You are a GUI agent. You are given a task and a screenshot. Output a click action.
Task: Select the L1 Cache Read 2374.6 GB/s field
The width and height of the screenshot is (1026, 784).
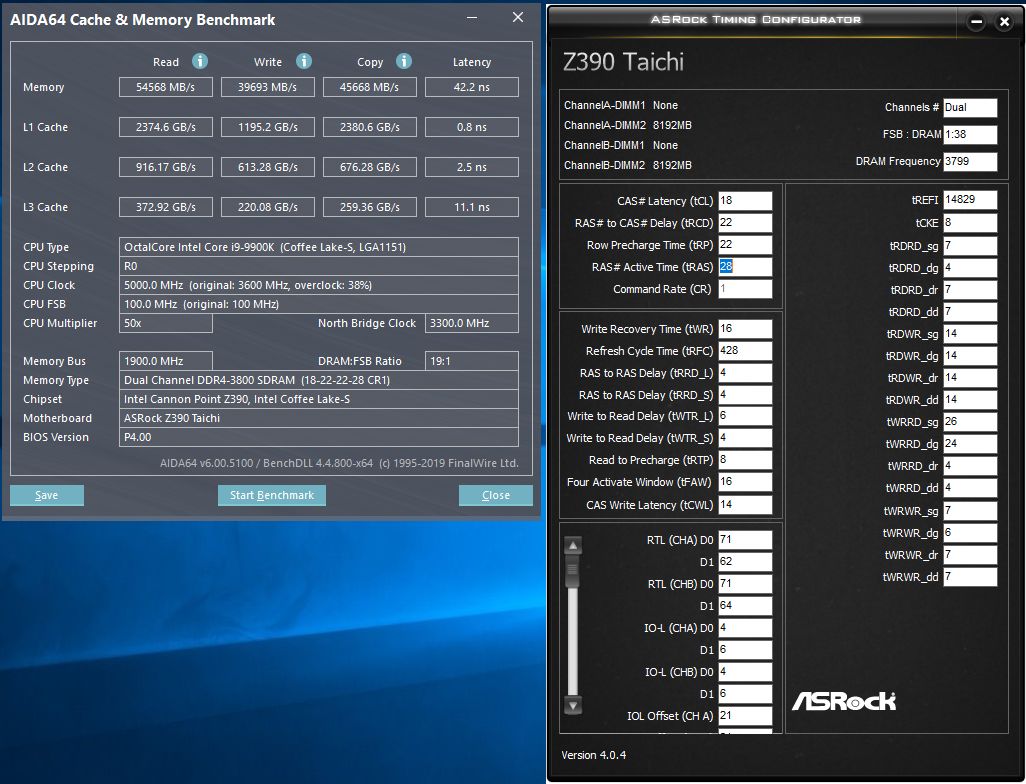coord(166,127)
